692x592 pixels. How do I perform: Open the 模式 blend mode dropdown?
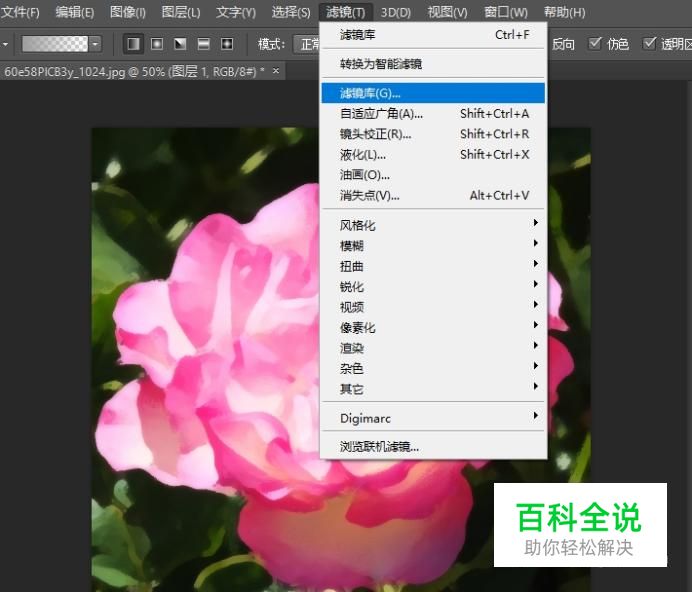[x=307, y=44]
